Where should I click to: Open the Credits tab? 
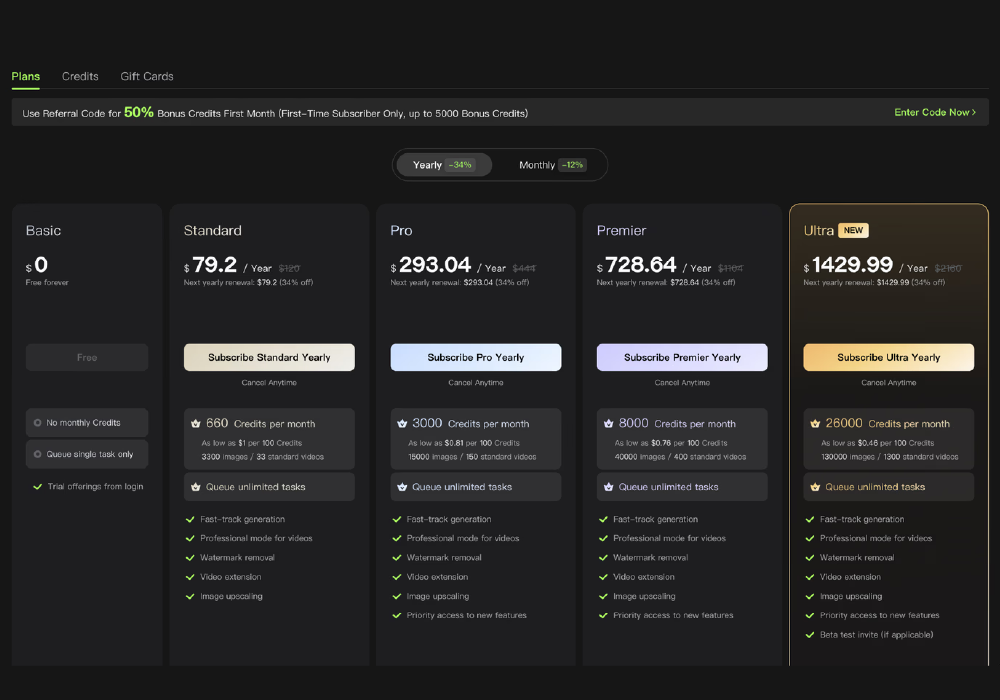click(80, 76)
